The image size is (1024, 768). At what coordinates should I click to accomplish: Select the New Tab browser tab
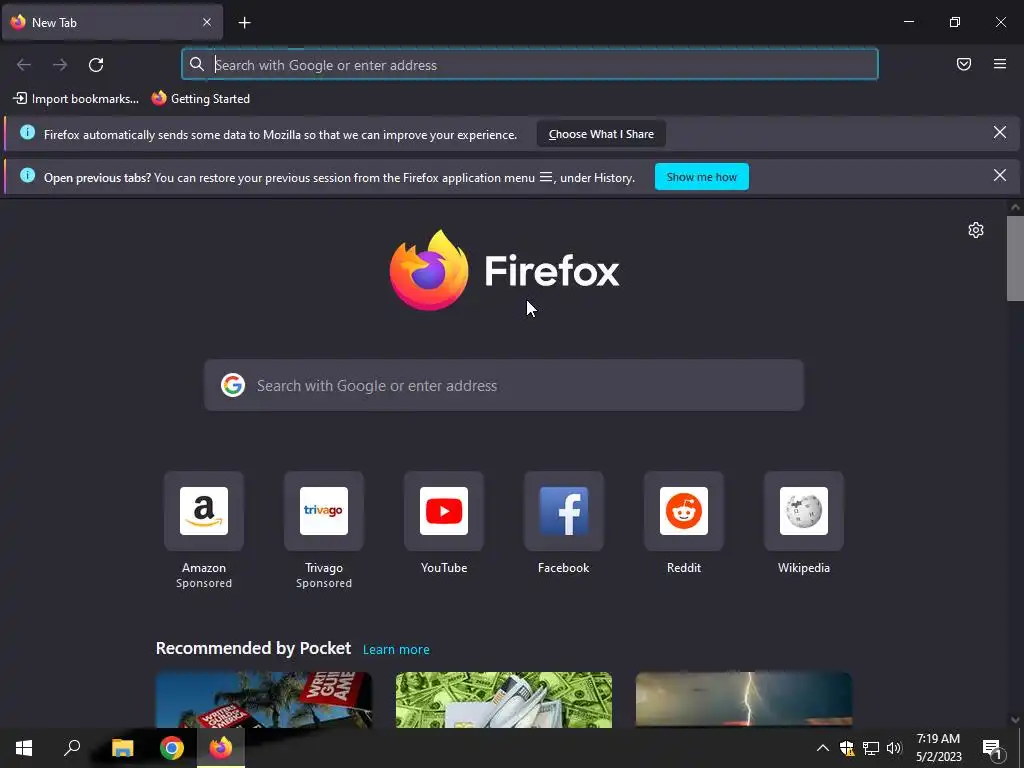pos(112,22)
